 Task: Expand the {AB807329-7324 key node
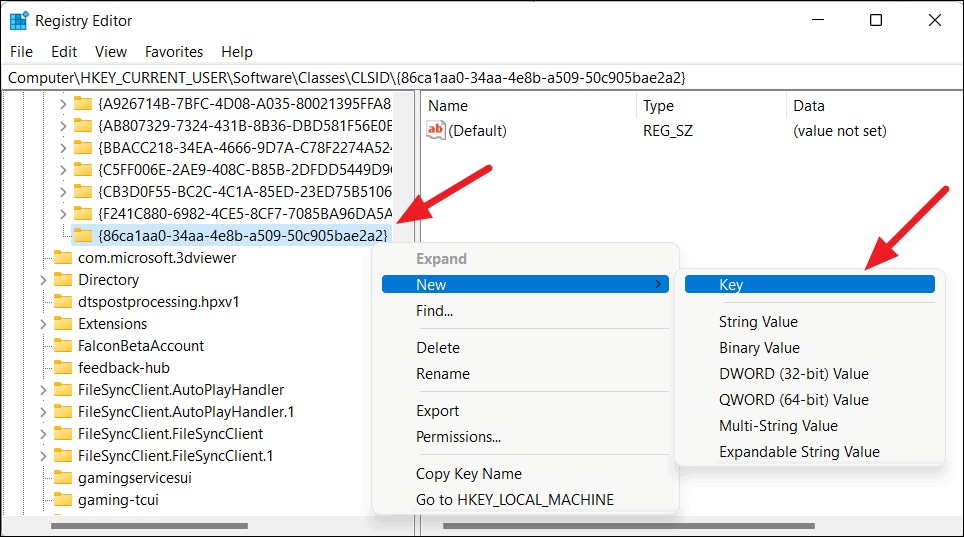click(x=63, y=126)
